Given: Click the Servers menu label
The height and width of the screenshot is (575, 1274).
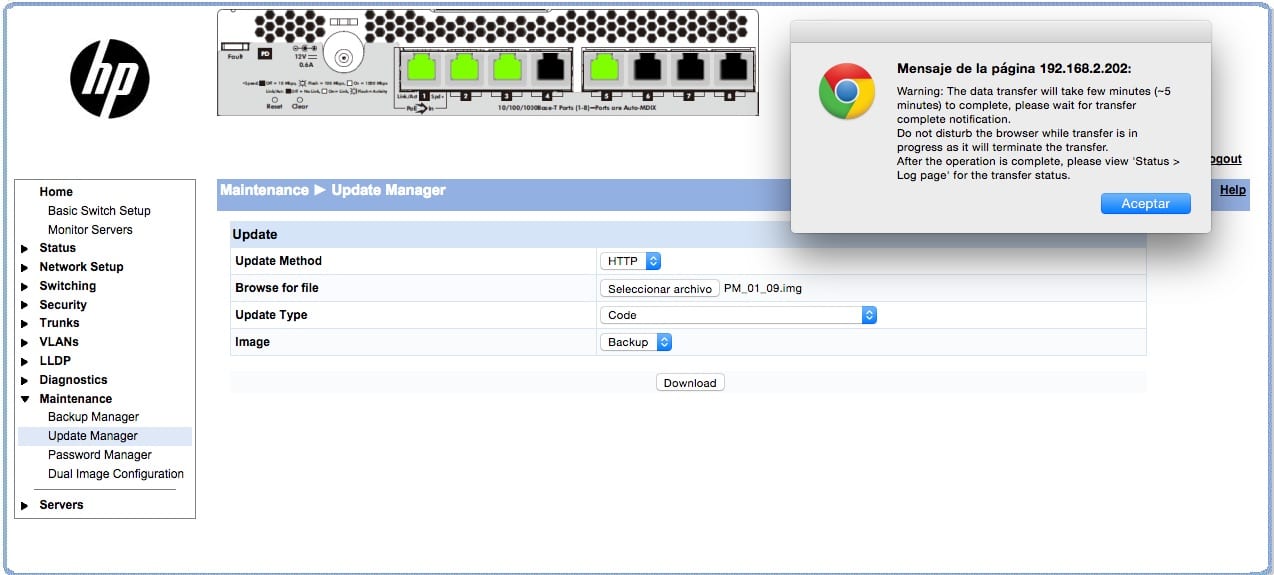Looking at the screenshot, I should click(x=61, y=505).
